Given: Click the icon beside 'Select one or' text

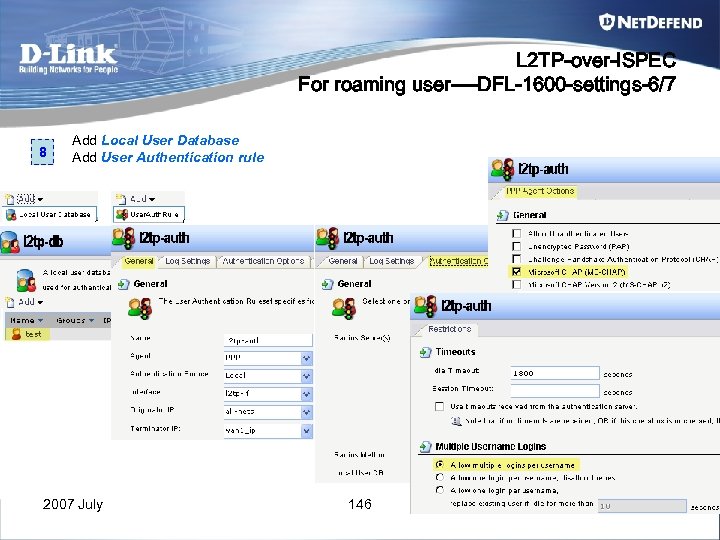Looking at the screenshot, I should tap(344, 309).
